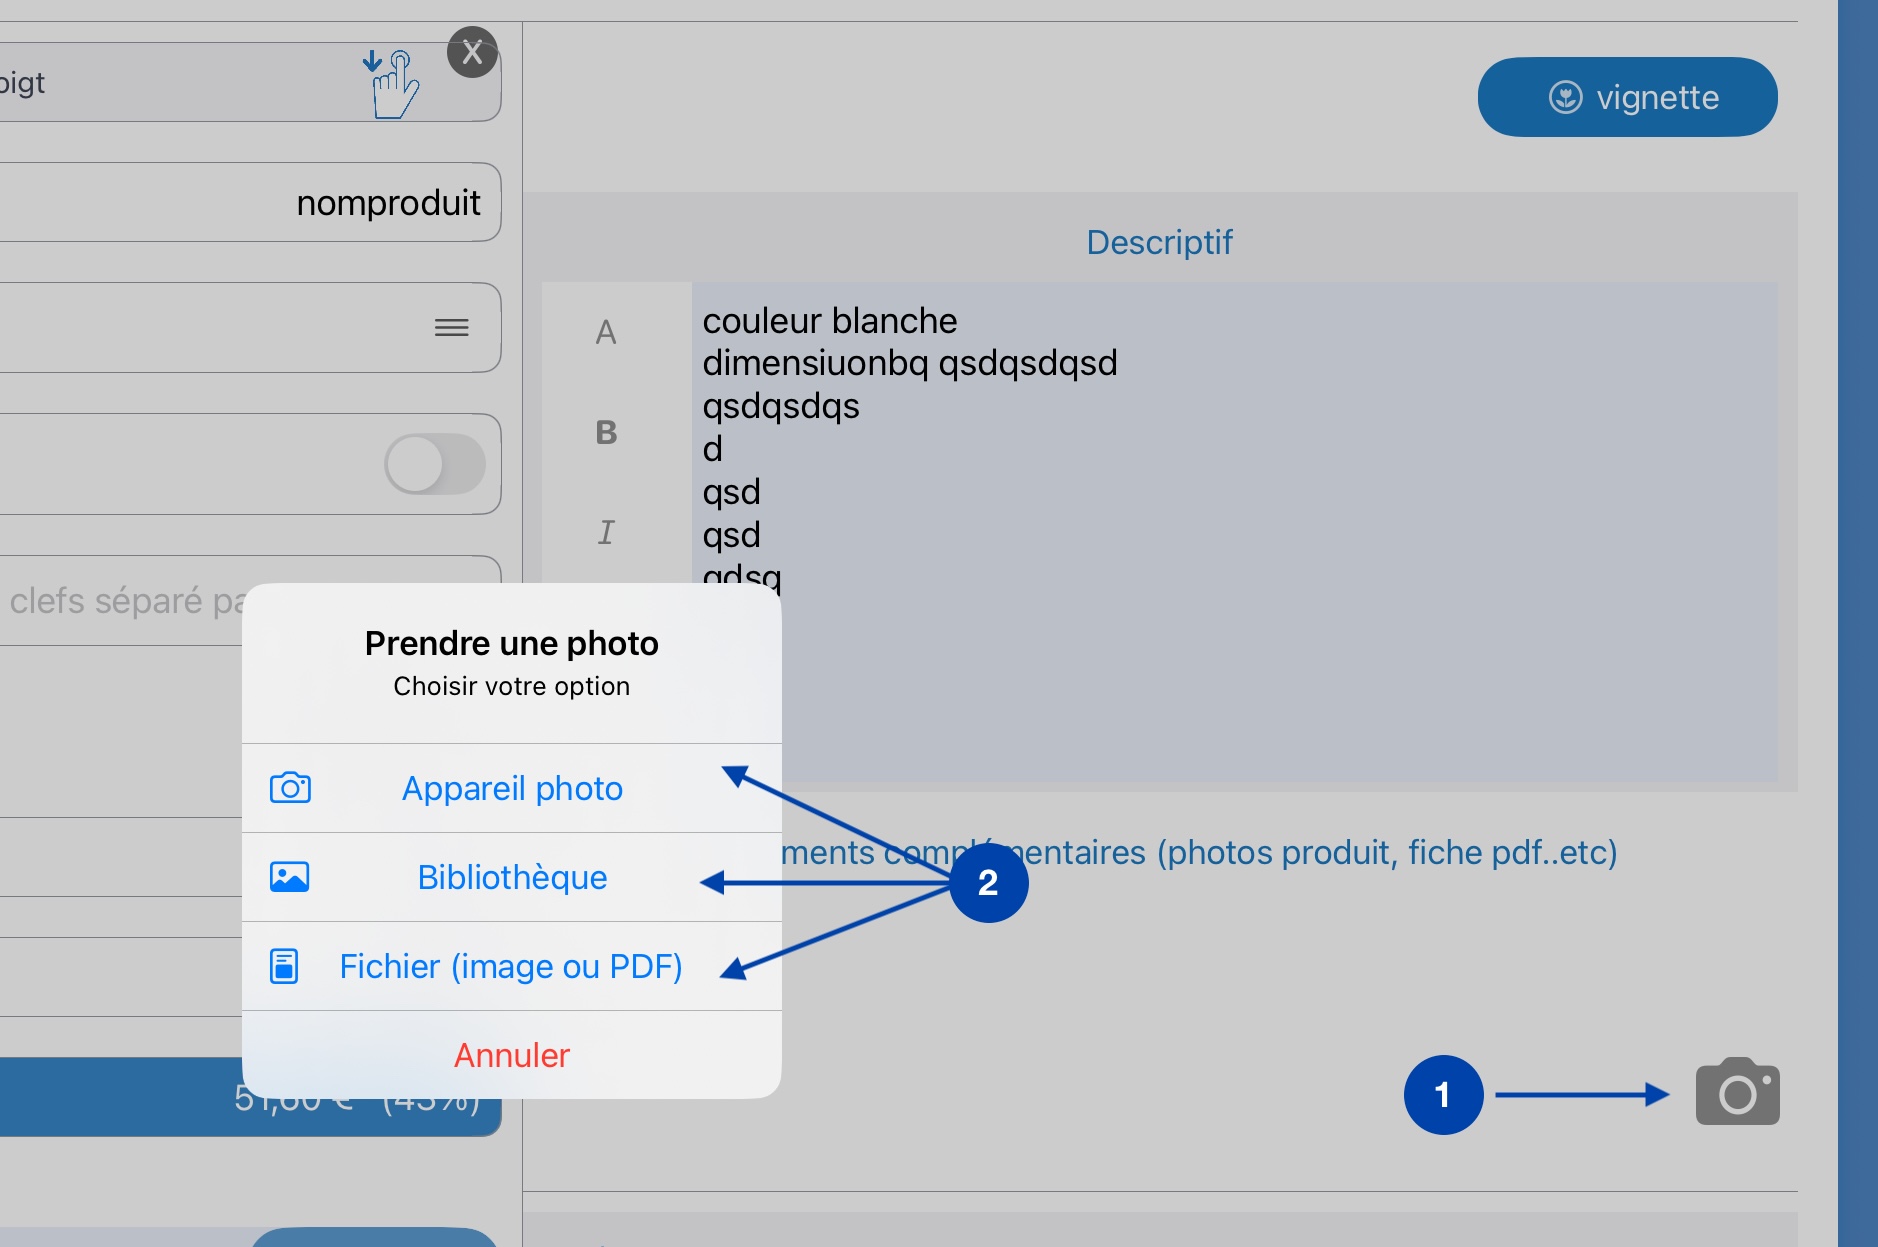Tap the gray camera icon at bottom right

pyautogui.click(x=1737, y=1092)
